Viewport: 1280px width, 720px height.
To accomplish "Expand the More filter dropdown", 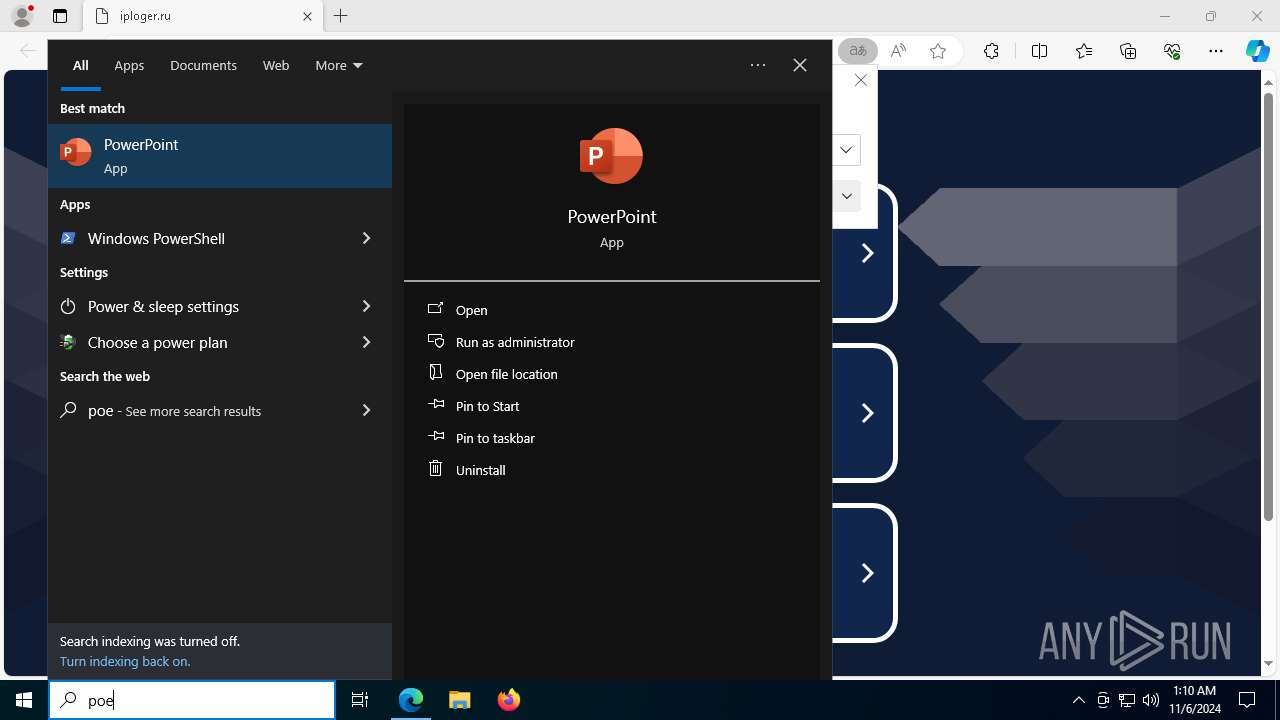I will [338, 65].
